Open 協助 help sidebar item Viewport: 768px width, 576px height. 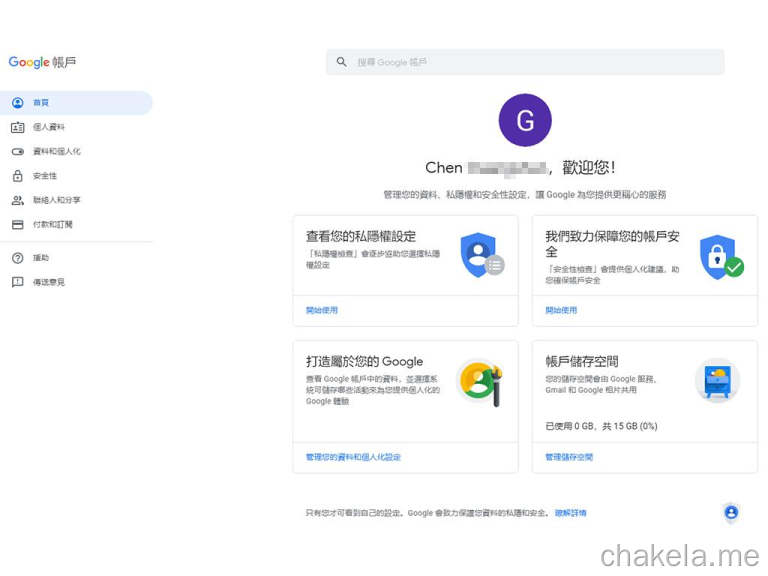pyautogui.click(x=76, y=258)
